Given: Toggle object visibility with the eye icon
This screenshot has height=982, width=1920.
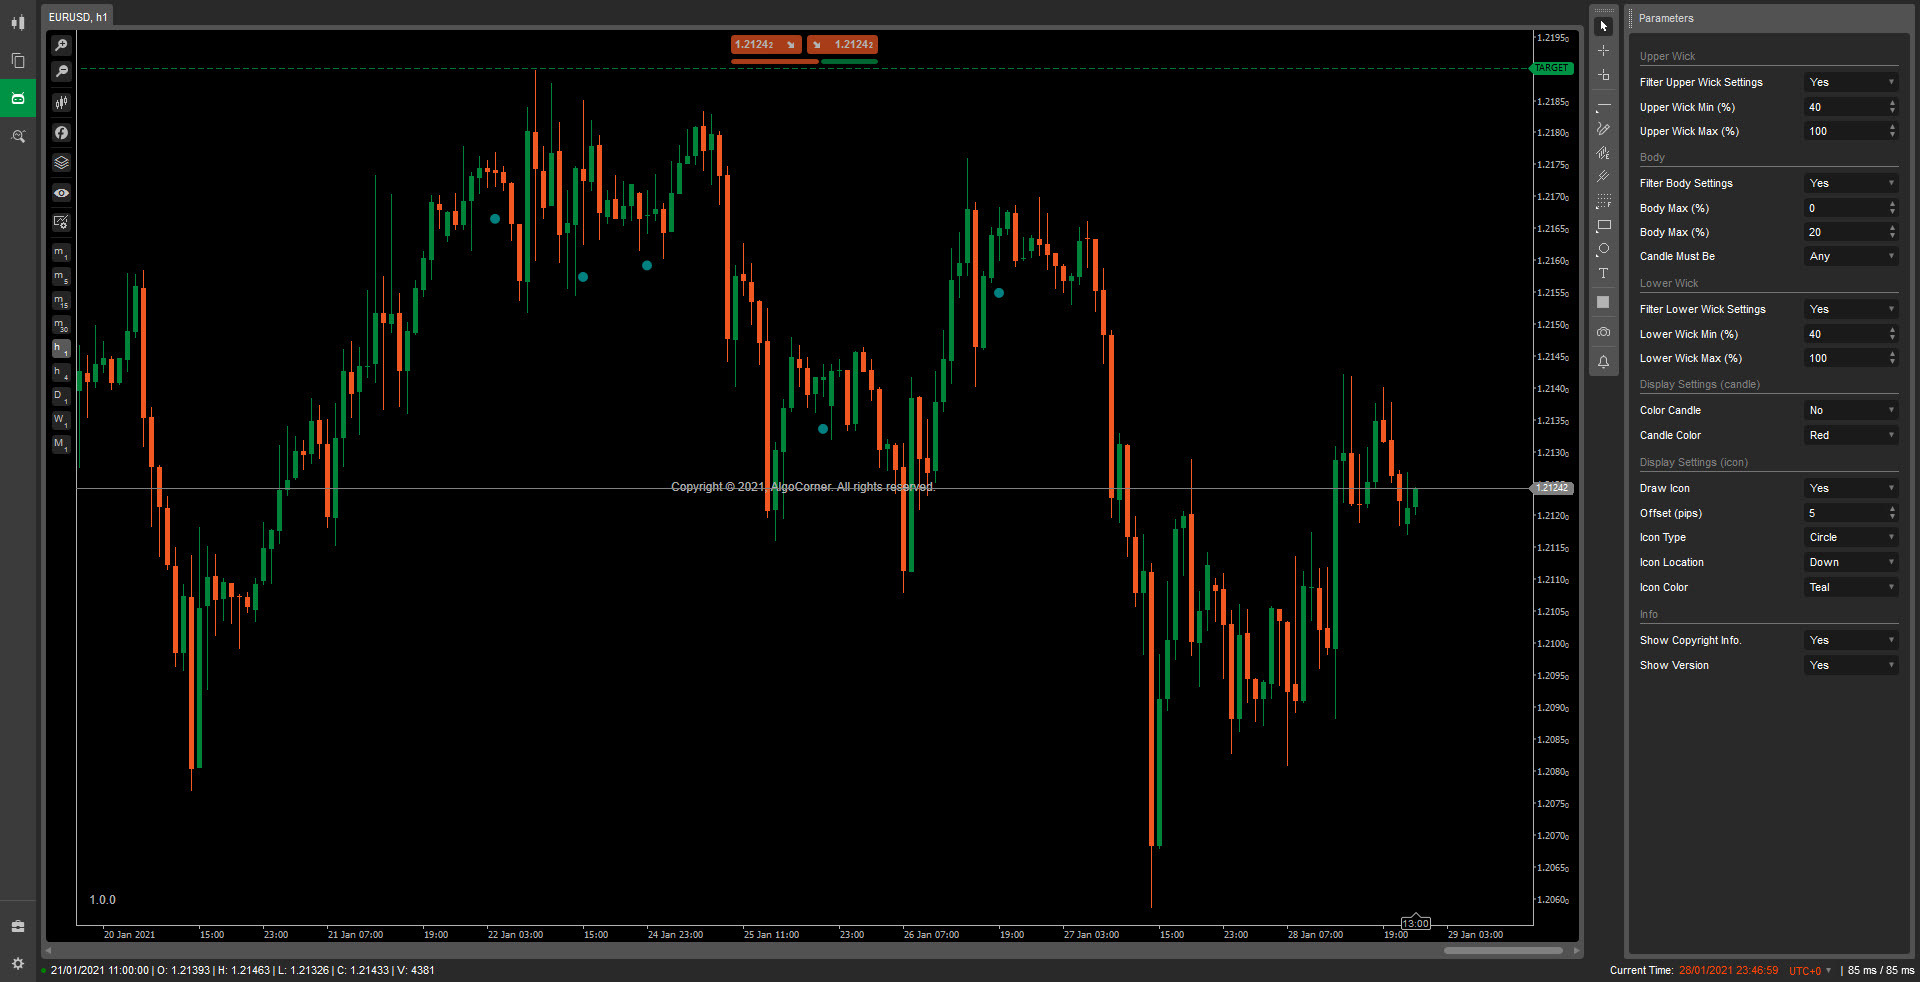Looking at the screenshot, I should [61, 192].
